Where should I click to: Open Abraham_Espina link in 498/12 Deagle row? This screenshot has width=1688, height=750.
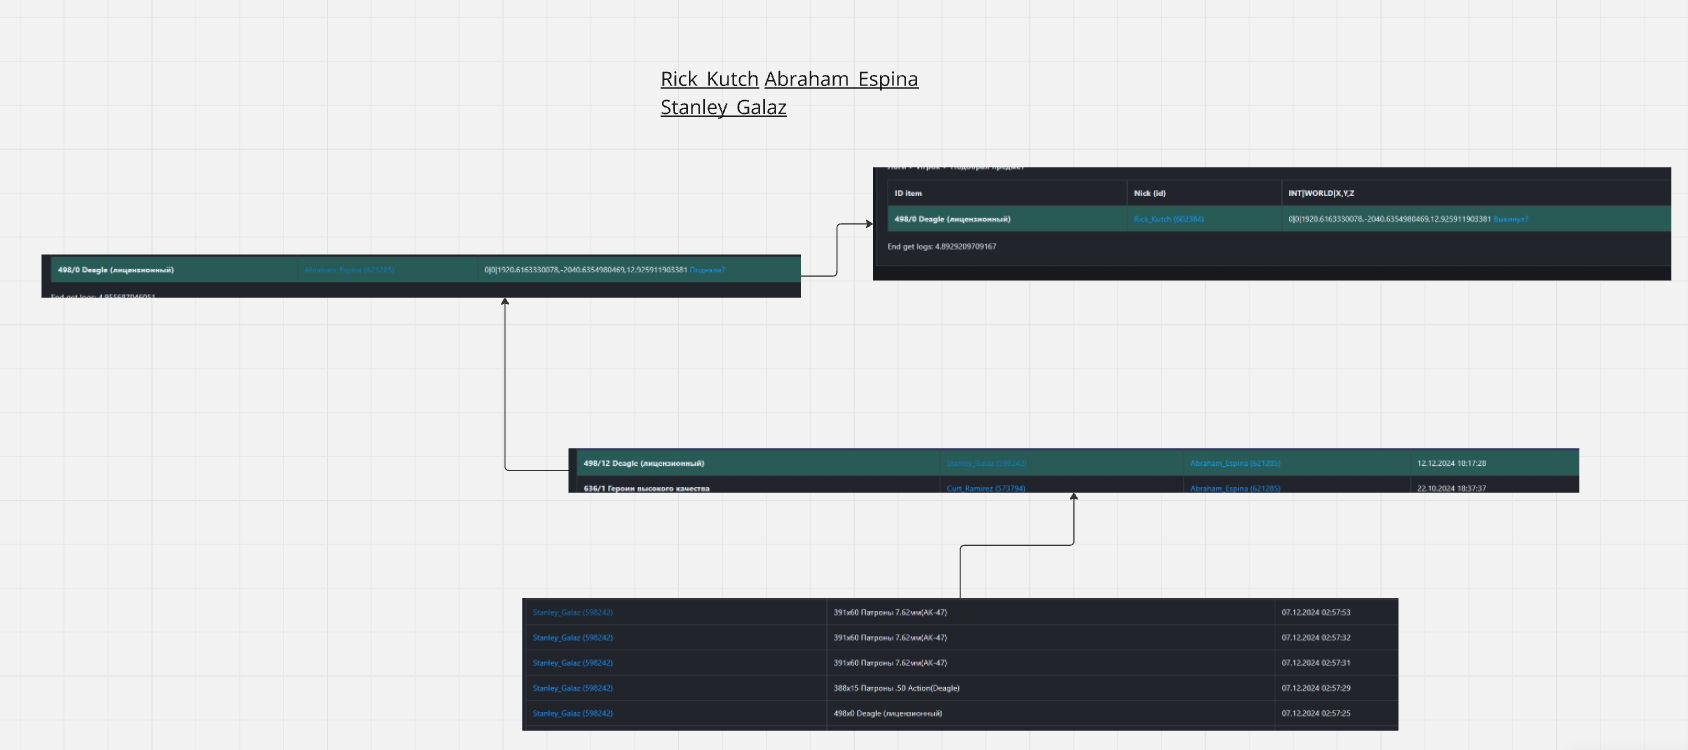point(1234,463)
